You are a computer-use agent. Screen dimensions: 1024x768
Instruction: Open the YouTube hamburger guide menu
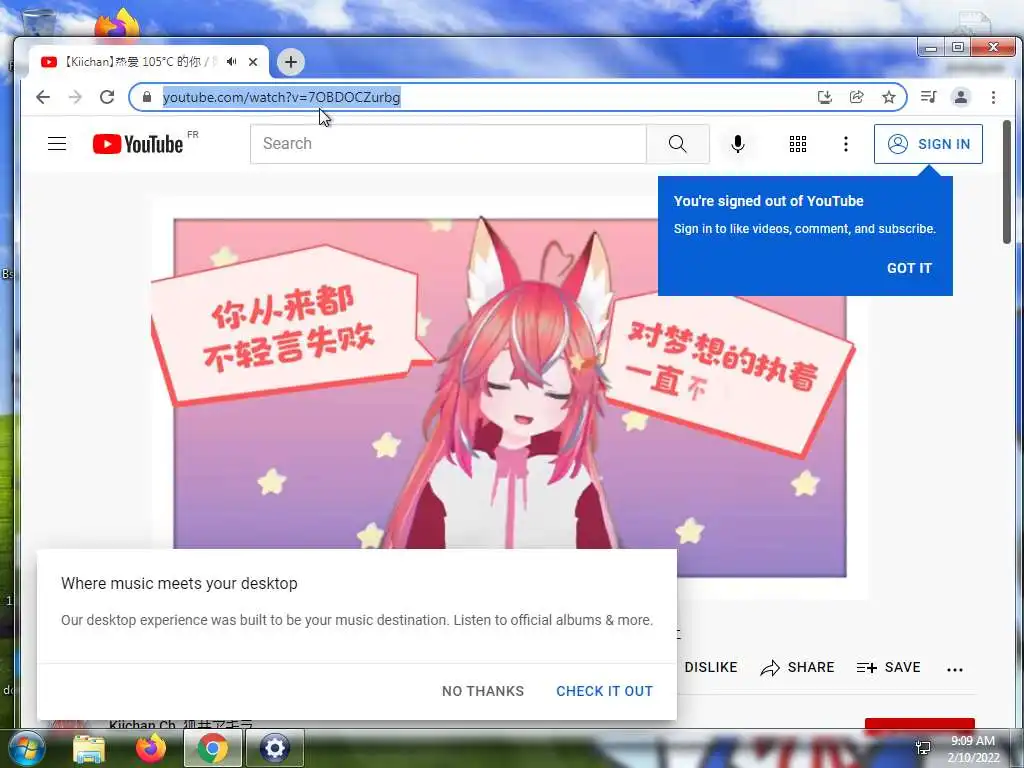pos(57,144)
